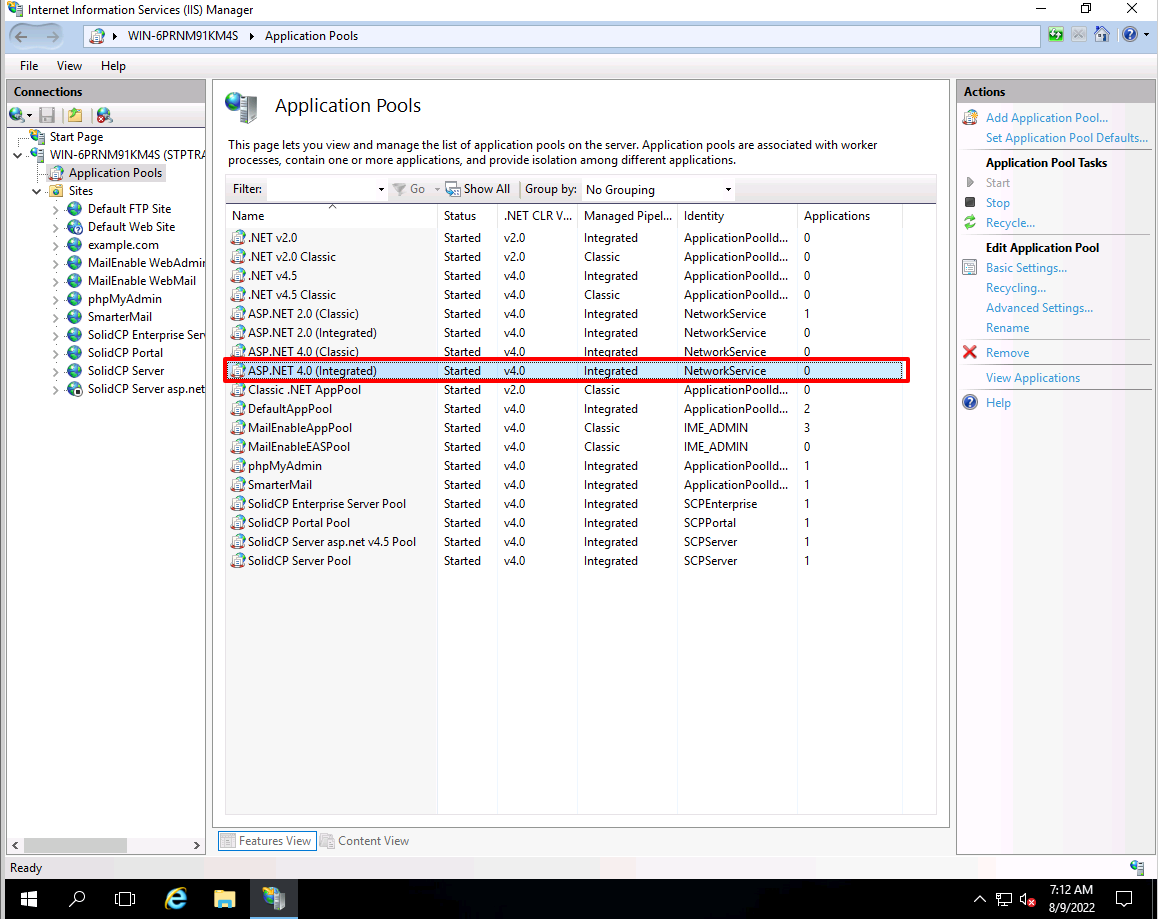Viewport: 1158px width, 919px height.
Task: Click the Save Current Connections disk icon
Action: coord(47,115)
